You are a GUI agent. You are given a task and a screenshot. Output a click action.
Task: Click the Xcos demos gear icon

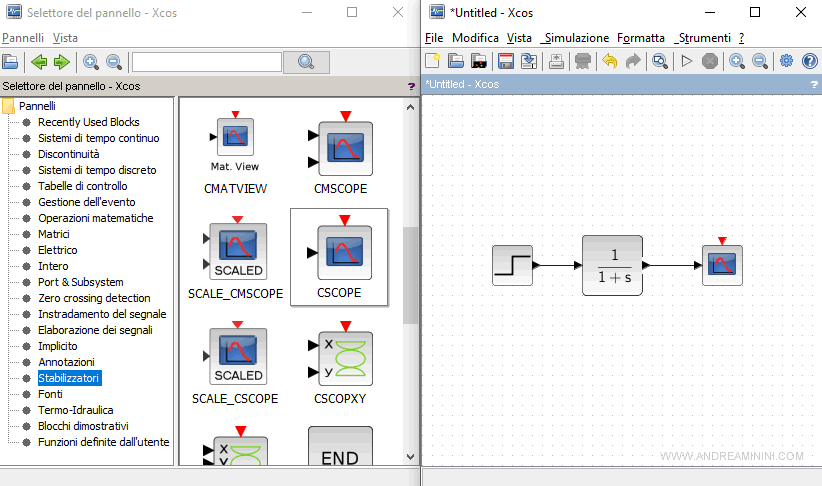tap(786, 61)
